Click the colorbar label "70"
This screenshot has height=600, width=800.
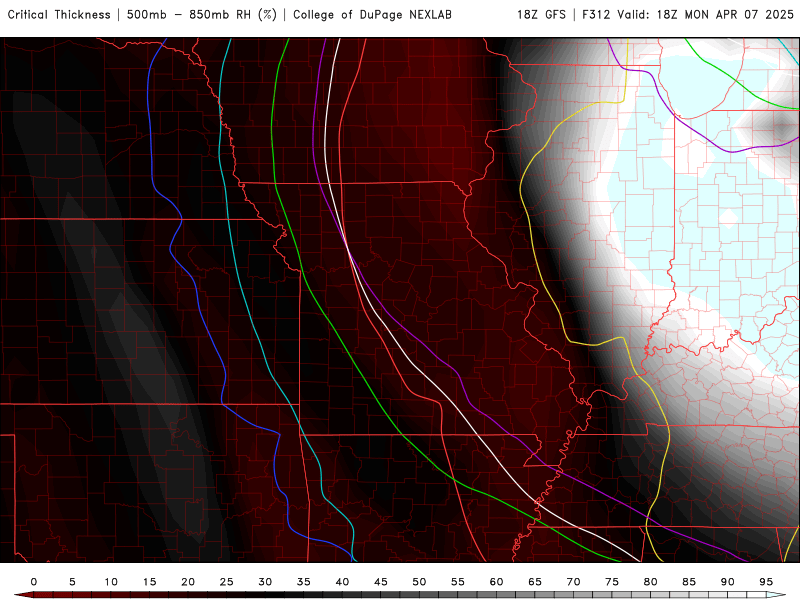pyautogui.click(x=573, y=582)
